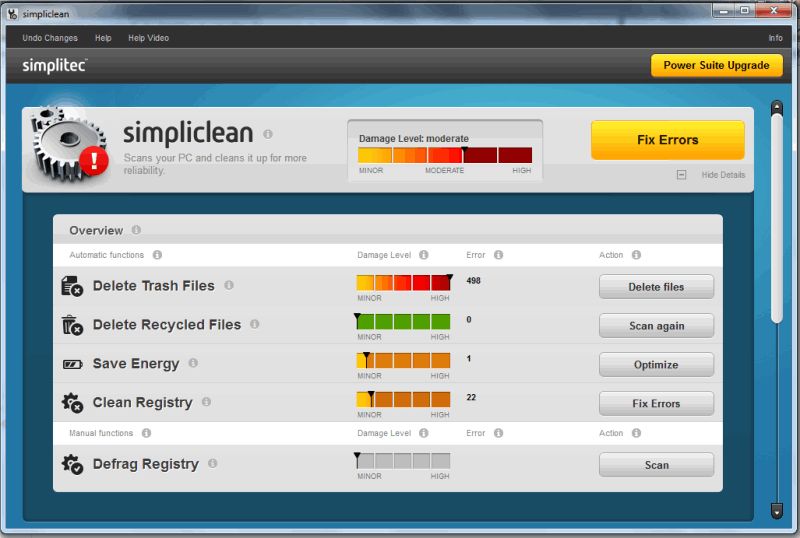The image size is (800, 538).
Task: Click the info icon next to simpliclean title
Action: coord(268,134)
